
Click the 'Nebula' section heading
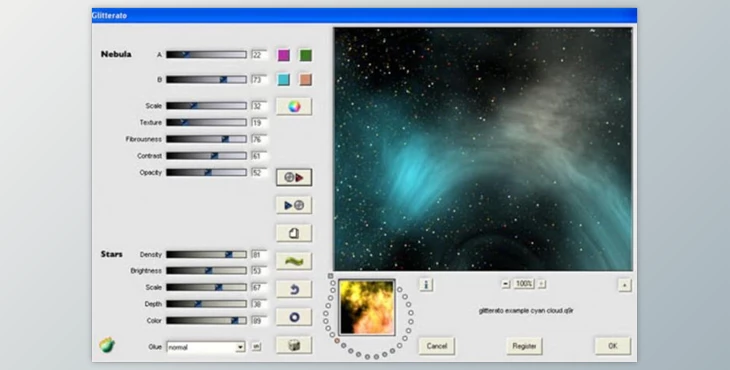[116, 54]
